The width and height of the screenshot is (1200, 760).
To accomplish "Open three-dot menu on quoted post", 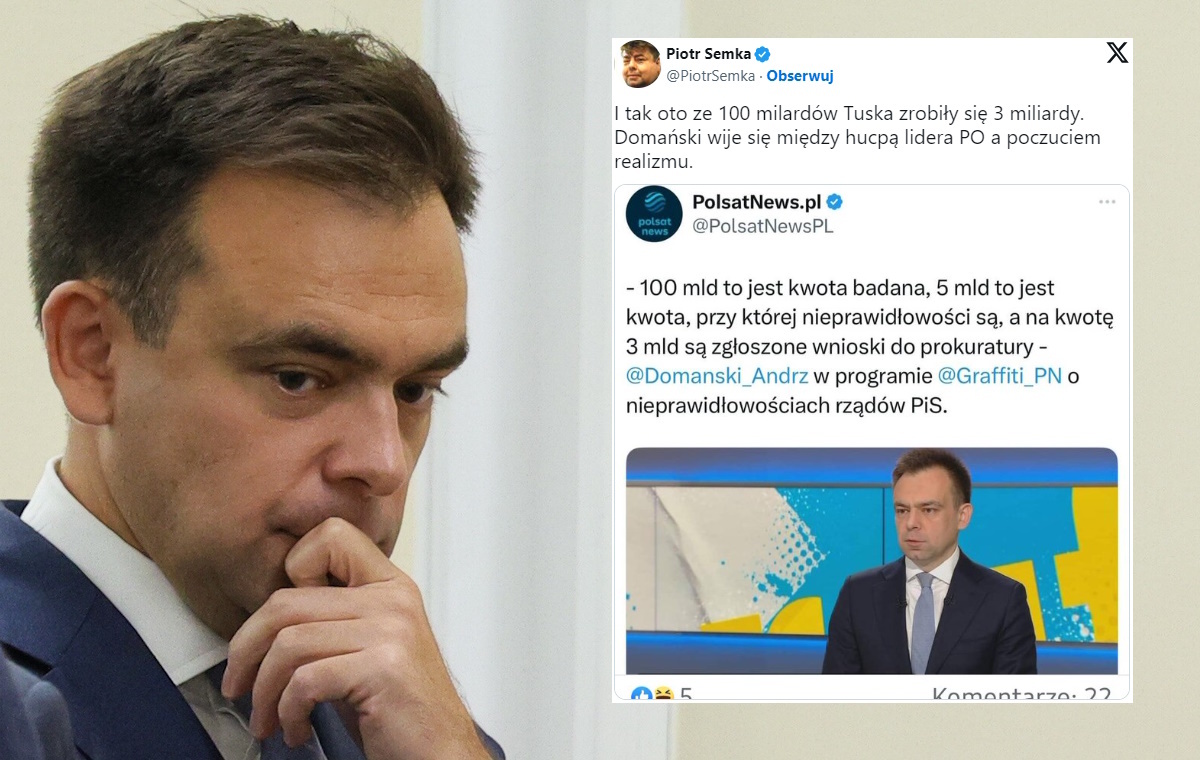I will pyautogui.click(x=1107, y=202).
